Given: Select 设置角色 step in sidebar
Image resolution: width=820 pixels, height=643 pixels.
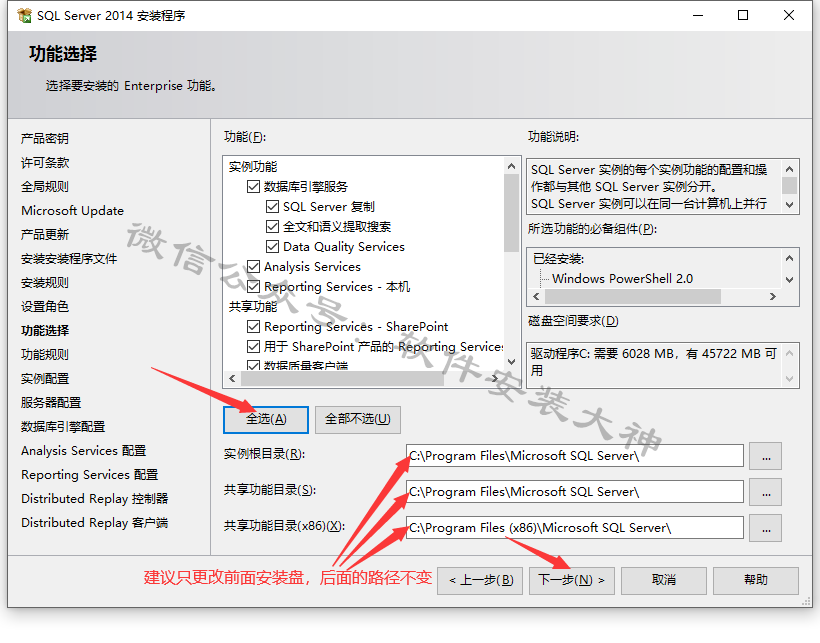Looking at the screenshot, I should click(x=45, y=307).
